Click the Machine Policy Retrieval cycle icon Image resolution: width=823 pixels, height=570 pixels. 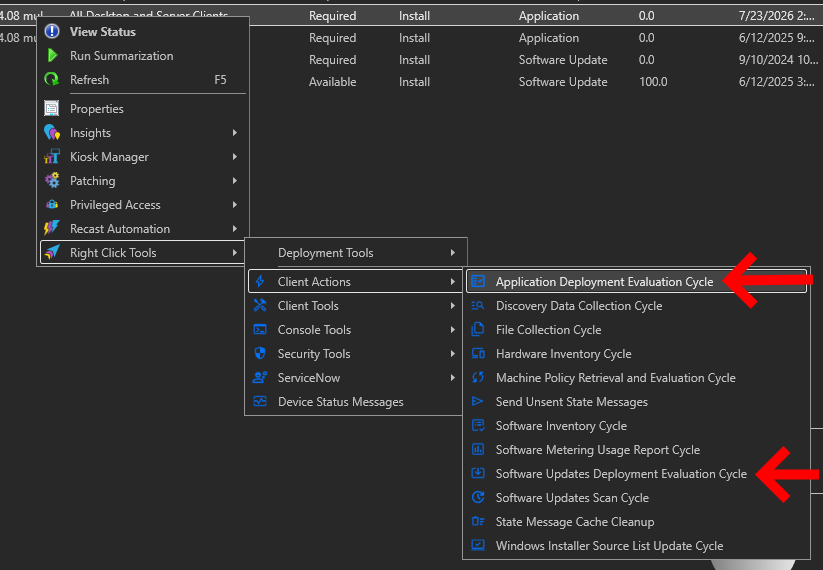click(x=478, y=377)
